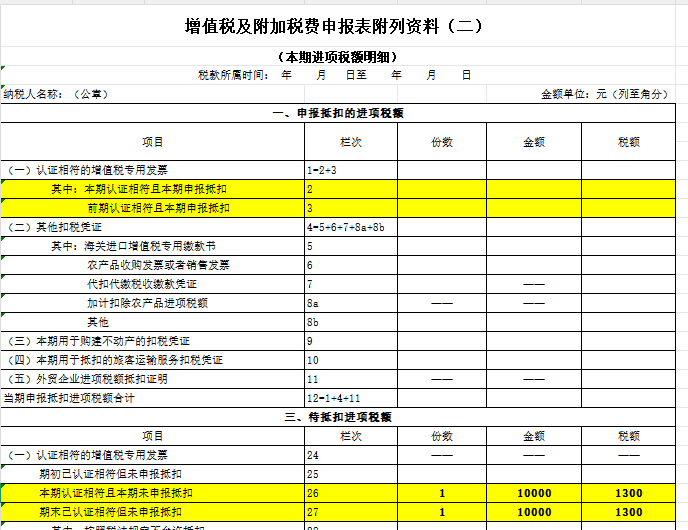Viewport: 688px width, 530px height.
Task: Select the 栏次 cell 24
Action: click(x=351, y=455)
